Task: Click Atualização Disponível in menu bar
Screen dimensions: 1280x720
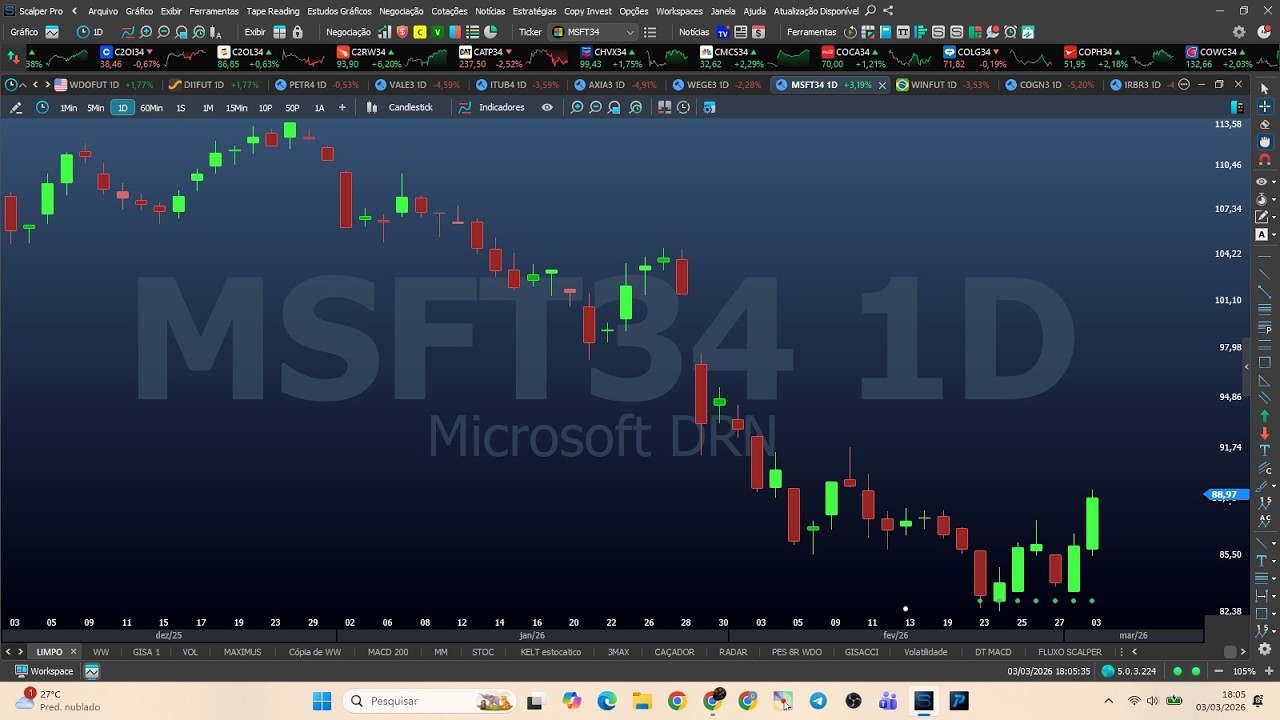Action: pyautogui.click(x=816, y=11)
